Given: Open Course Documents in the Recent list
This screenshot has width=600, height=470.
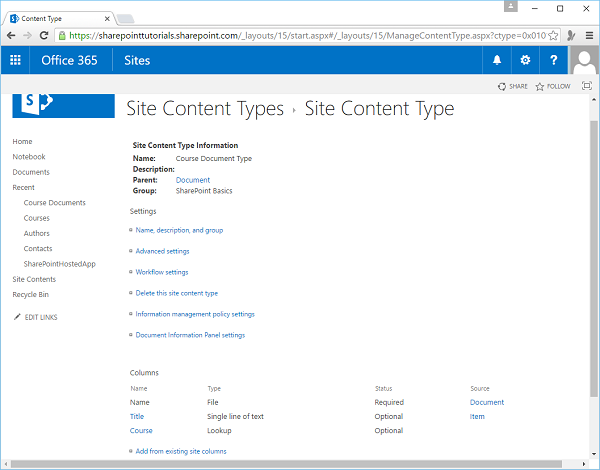Looking at the screenshot, I should pyautogui.click(x=54, y=203).
